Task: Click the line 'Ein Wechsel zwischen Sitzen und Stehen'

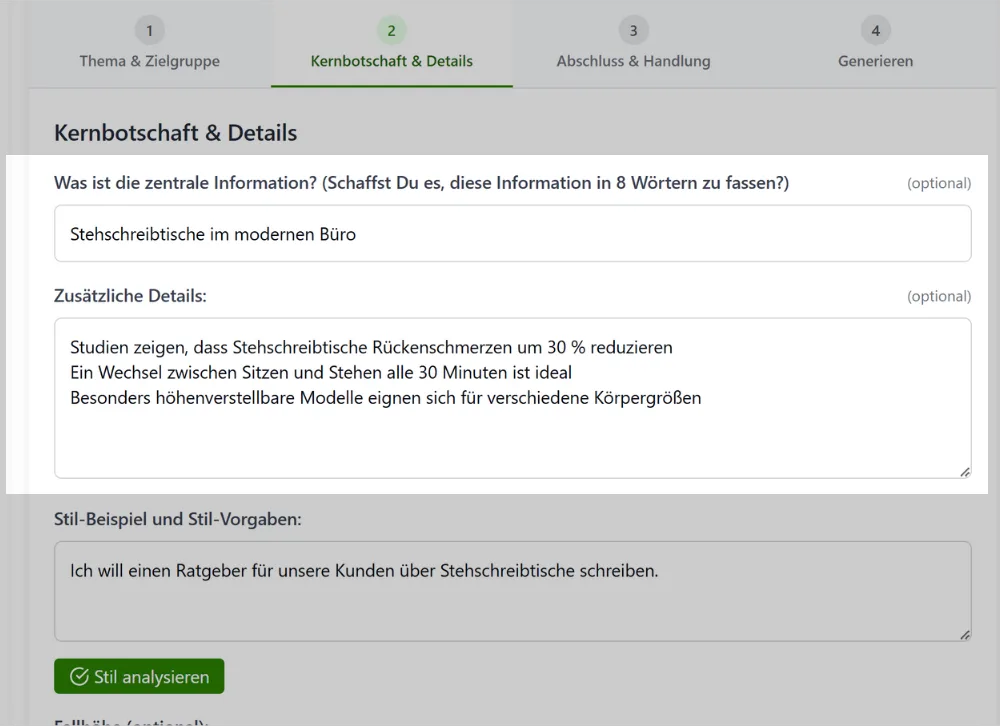Action: 321,373
